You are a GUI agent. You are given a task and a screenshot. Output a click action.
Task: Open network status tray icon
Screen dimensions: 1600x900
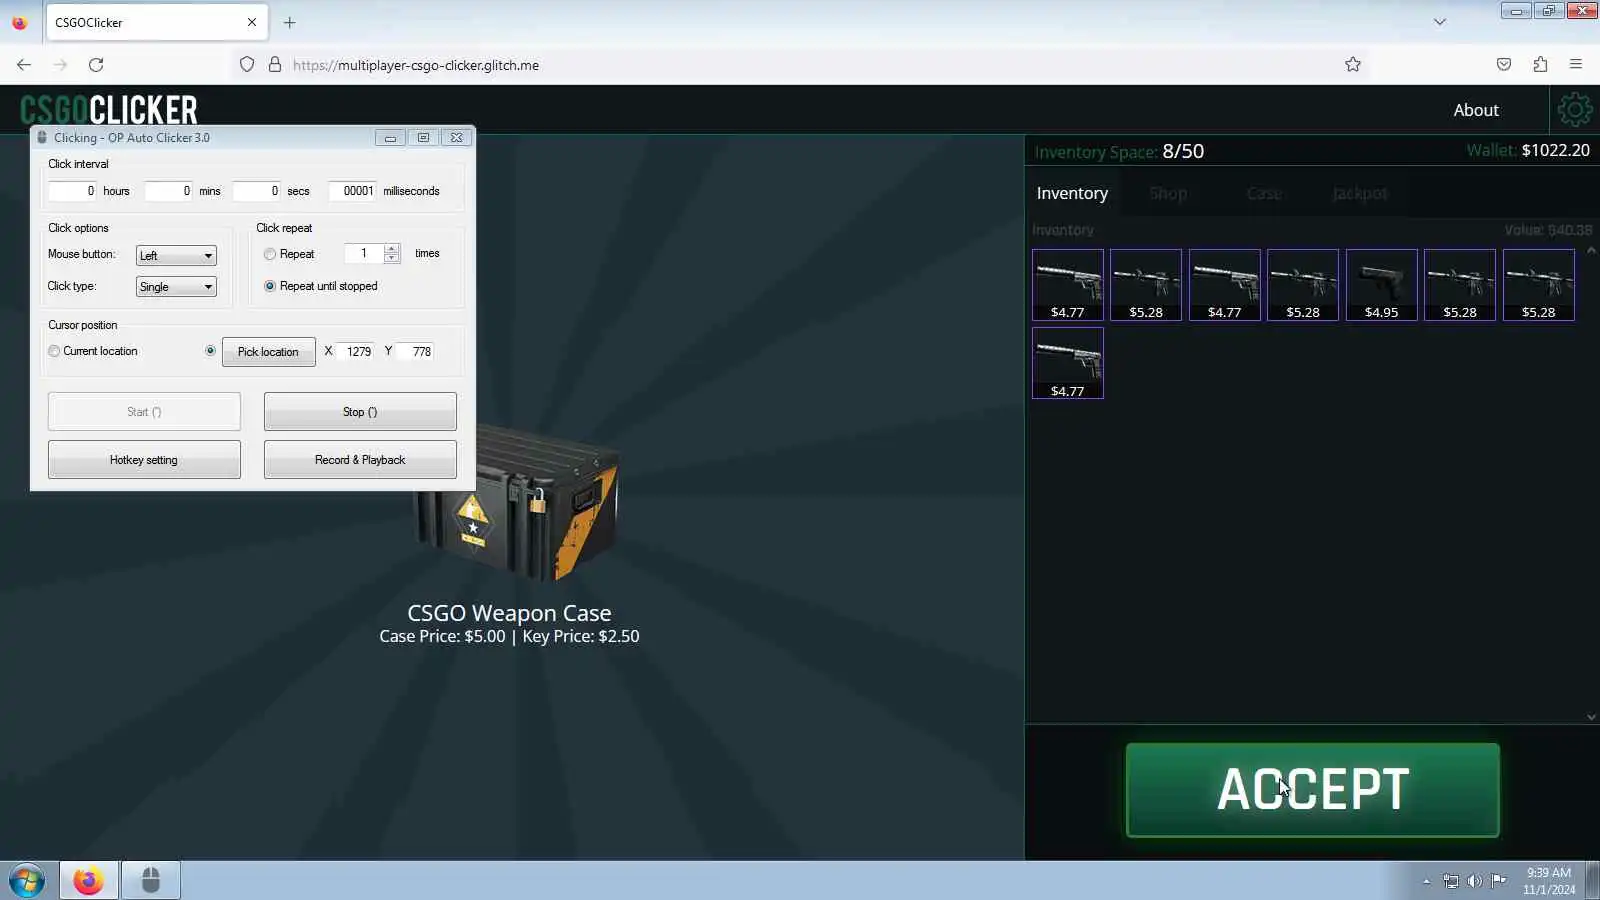1451,881
